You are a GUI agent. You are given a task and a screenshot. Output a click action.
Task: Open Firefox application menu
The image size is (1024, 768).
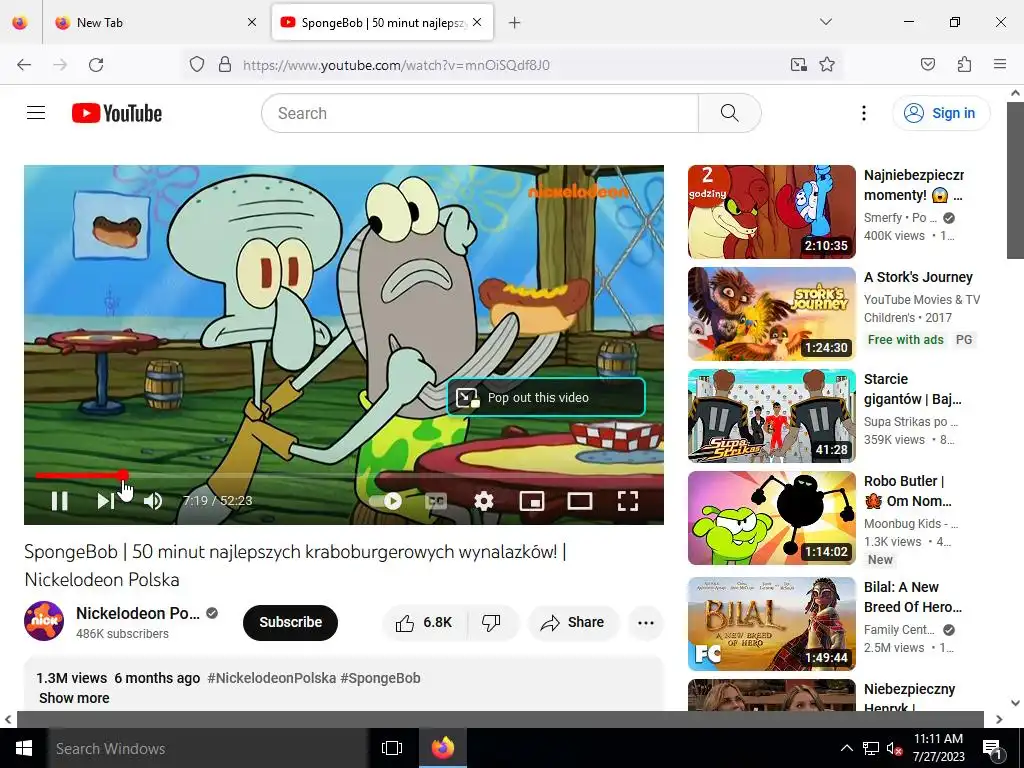1000,64
